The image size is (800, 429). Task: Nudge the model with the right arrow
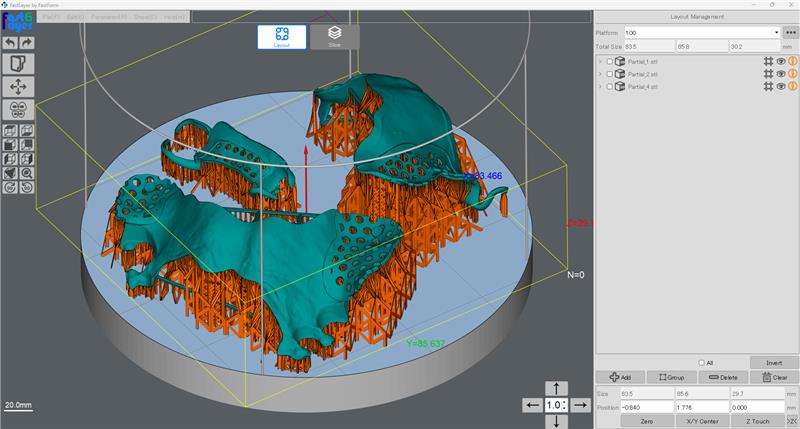(581, 405)
